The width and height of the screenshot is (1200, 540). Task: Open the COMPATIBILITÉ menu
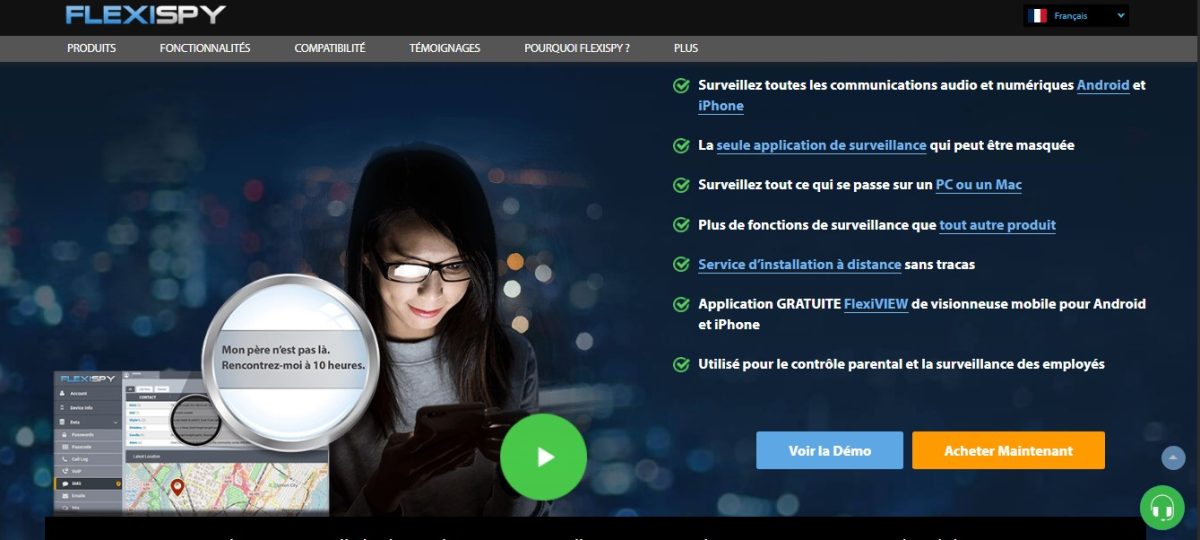point(330,48)
